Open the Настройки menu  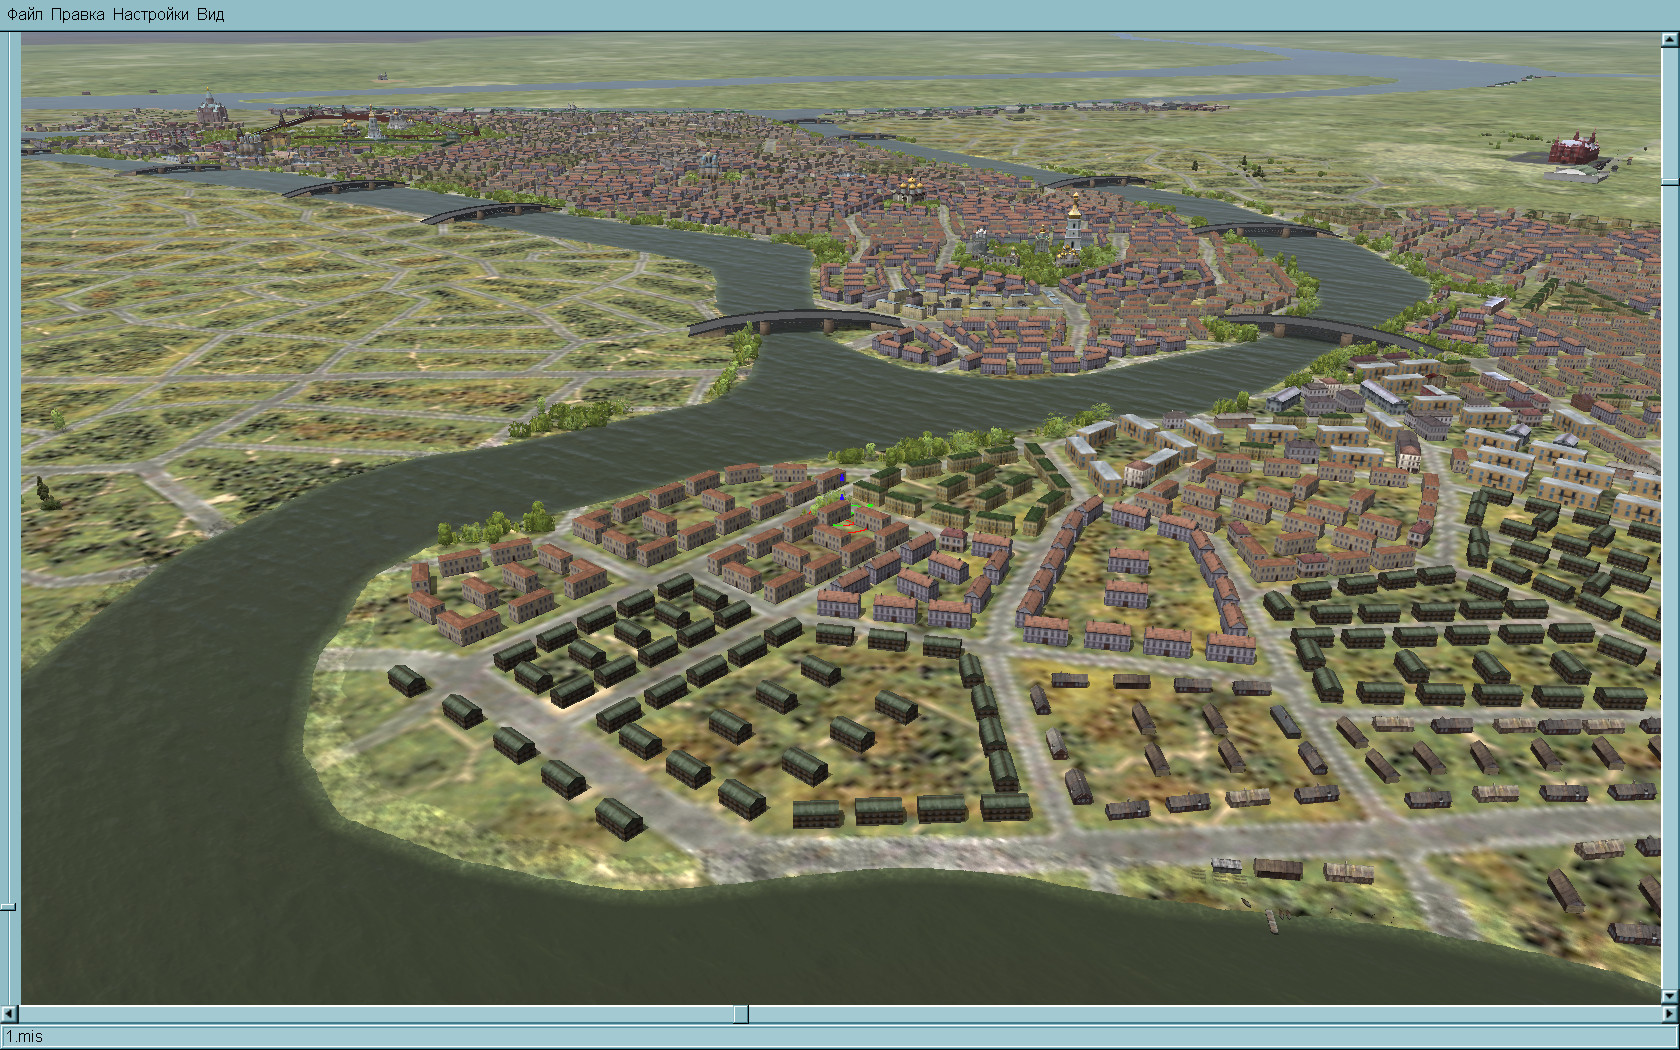pyautogui.click(x=150, y=15)
